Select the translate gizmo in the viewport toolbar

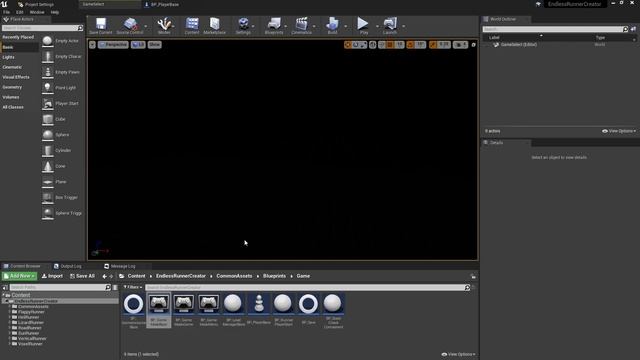(x=348, y=44)
